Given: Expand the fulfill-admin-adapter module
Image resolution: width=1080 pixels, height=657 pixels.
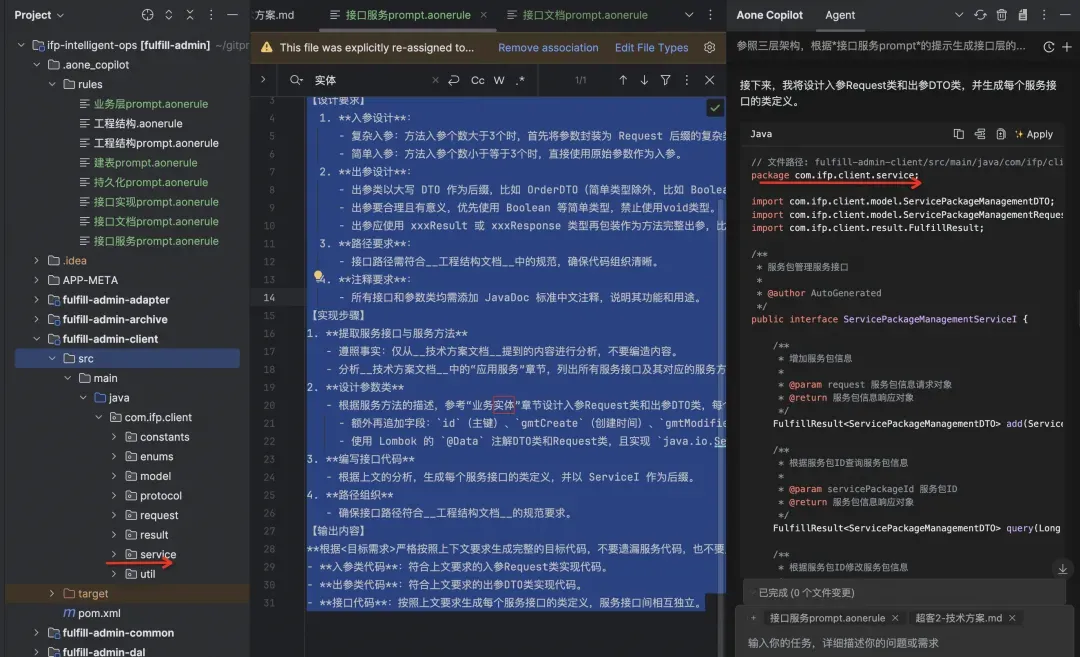Looking at the screenshot, I should pyautogui.click(x=37, y=300).
